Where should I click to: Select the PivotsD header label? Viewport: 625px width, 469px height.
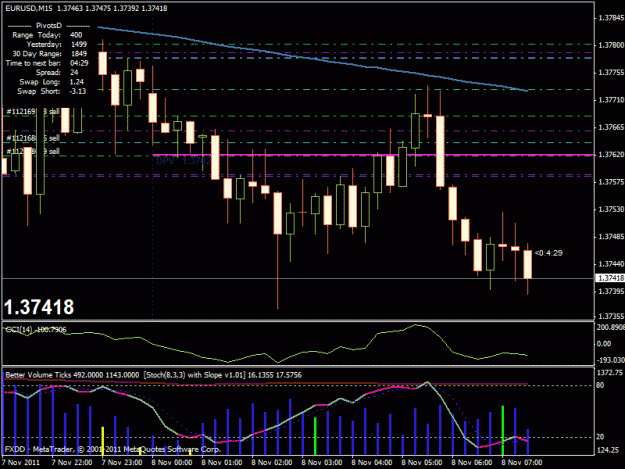49,26
